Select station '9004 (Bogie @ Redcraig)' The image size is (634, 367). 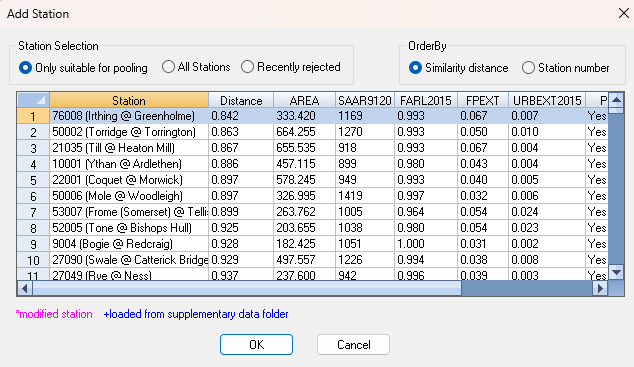pos(129,244)
